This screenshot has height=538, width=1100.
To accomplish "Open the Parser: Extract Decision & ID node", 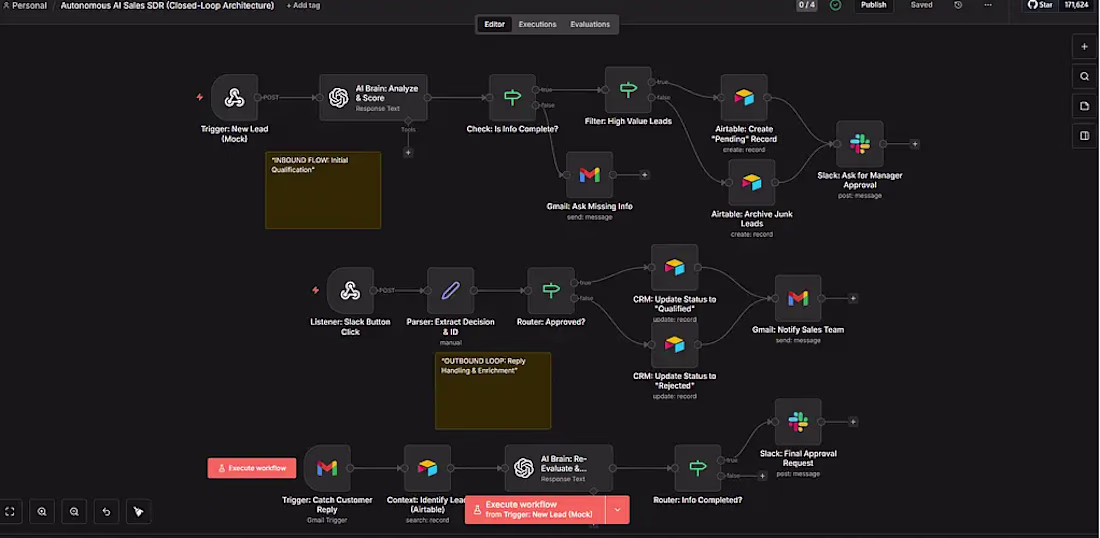I will tap(450, 290).
